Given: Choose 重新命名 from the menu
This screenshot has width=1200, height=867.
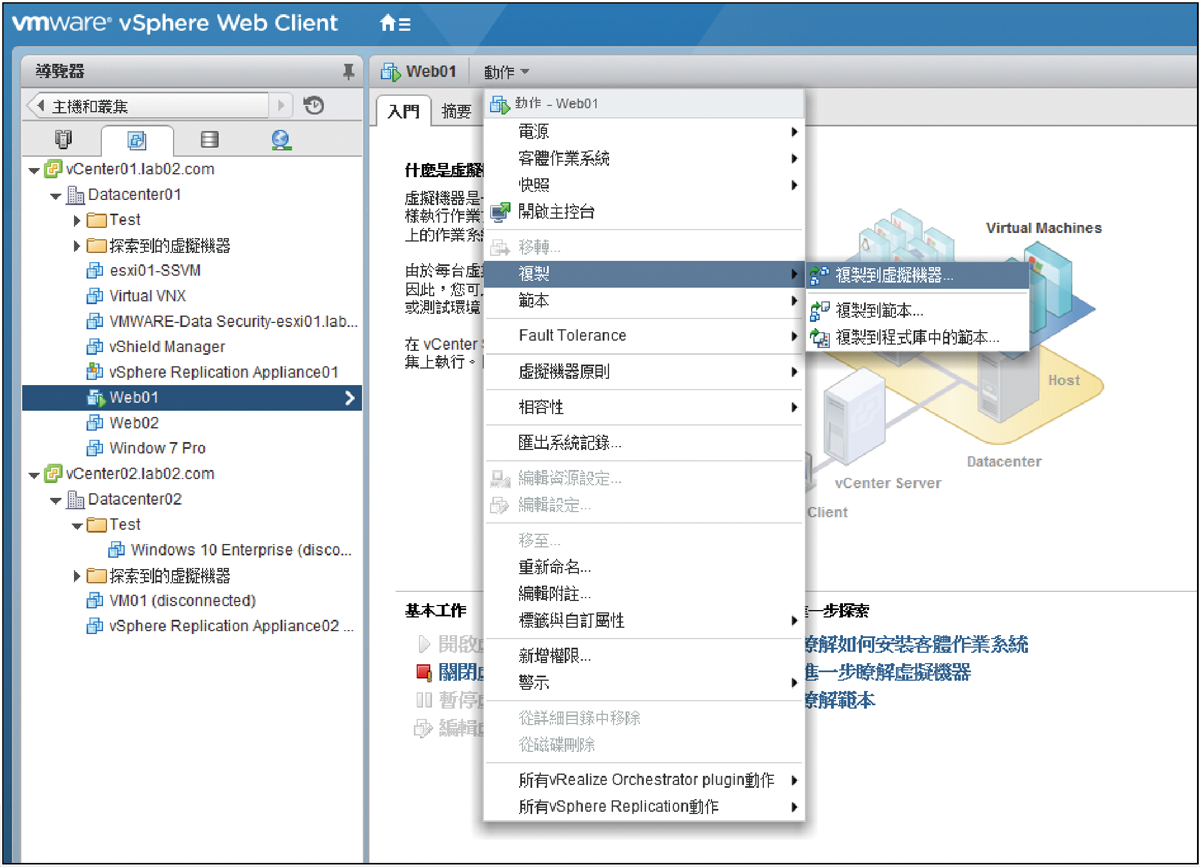Looking at the screenshot, I should (644, 567).
